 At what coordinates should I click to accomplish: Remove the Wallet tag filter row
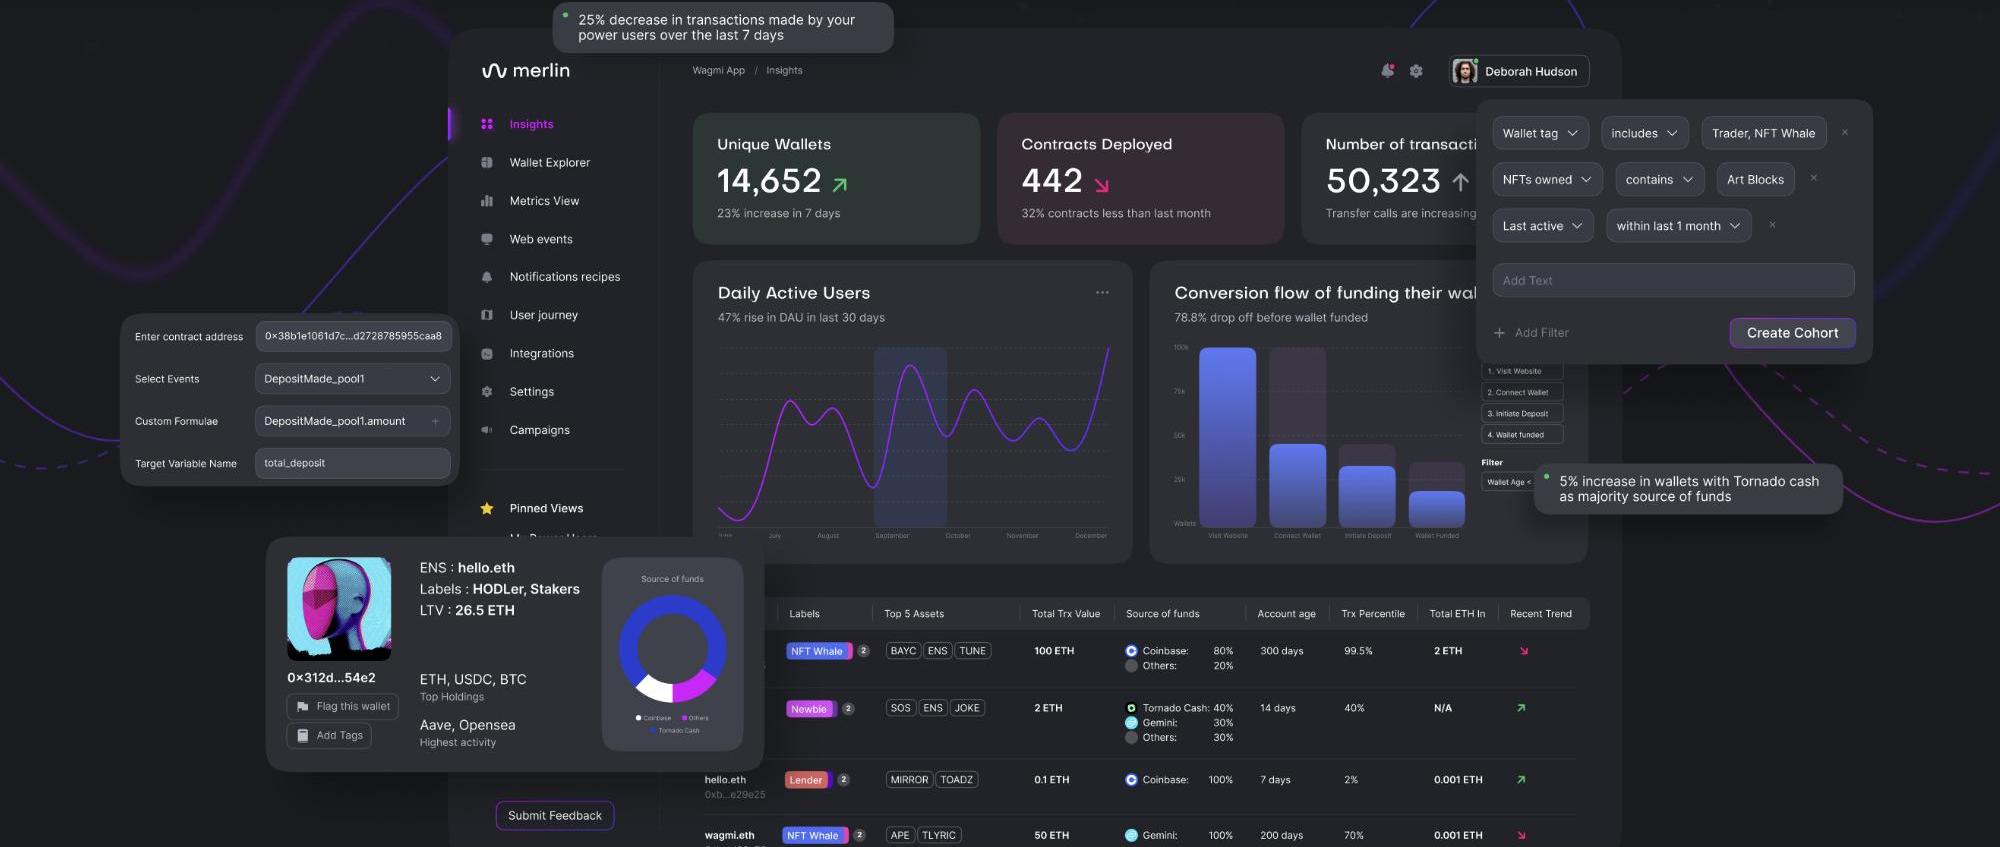1845,133
